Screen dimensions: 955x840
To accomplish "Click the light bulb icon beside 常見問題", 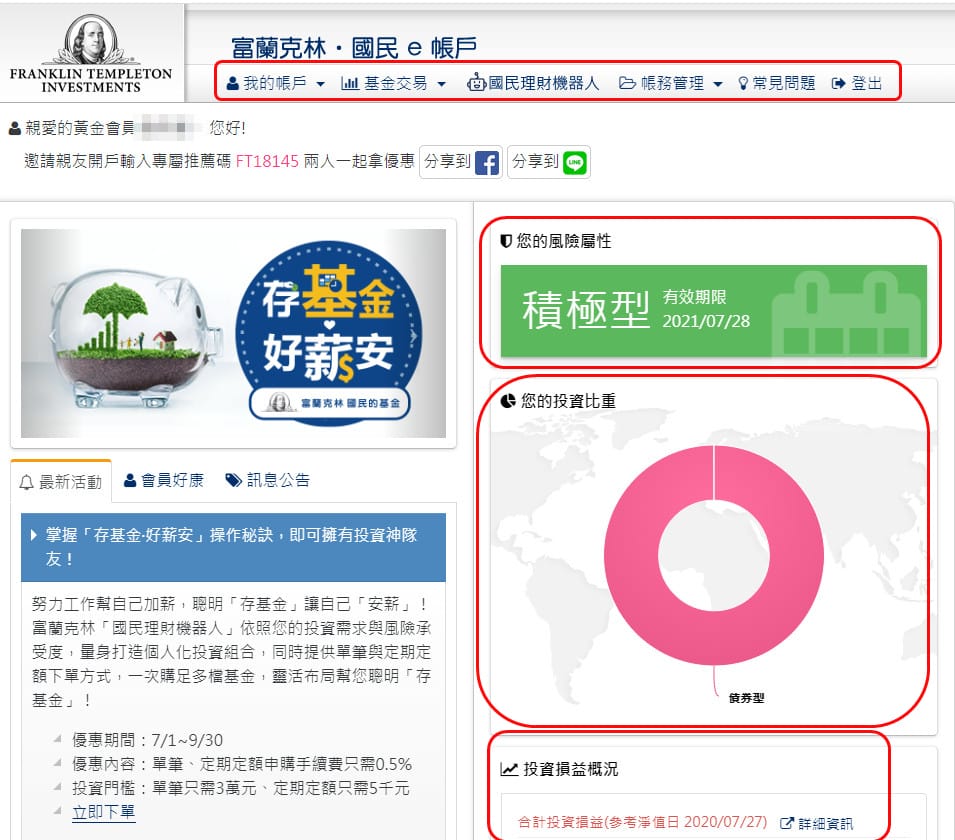I will pos(743,83).
